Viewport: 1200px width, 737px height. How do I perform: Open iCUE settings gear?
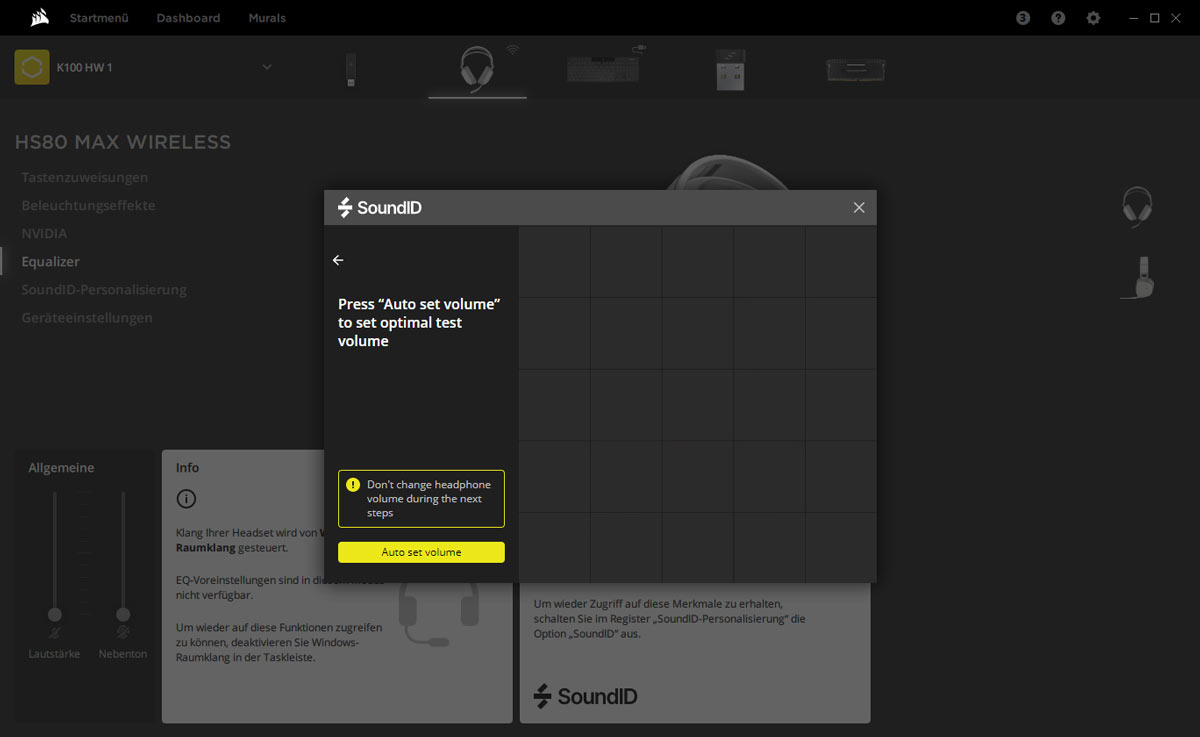[1094, 18]
